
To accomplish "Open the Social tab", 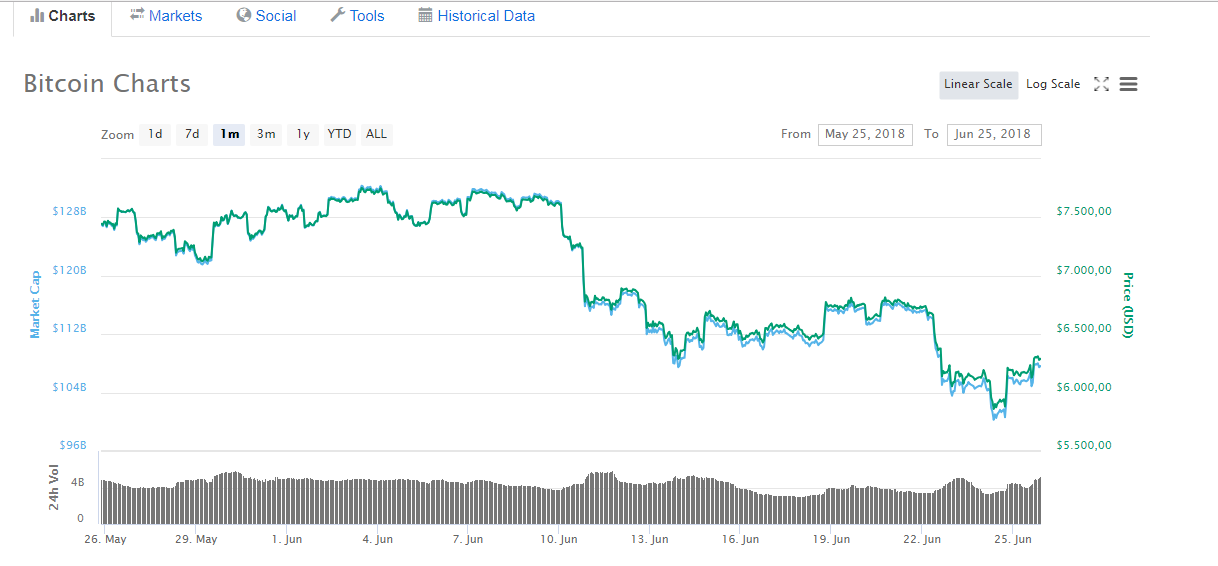I will pyautogui.click(x=266, y=17).
